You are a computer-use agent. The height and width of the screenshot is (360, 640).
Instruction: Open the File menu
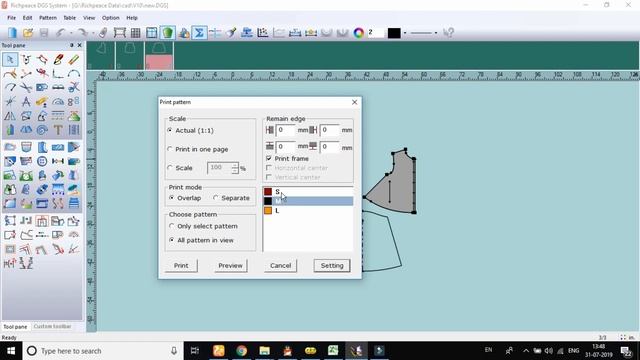point(11,18)
